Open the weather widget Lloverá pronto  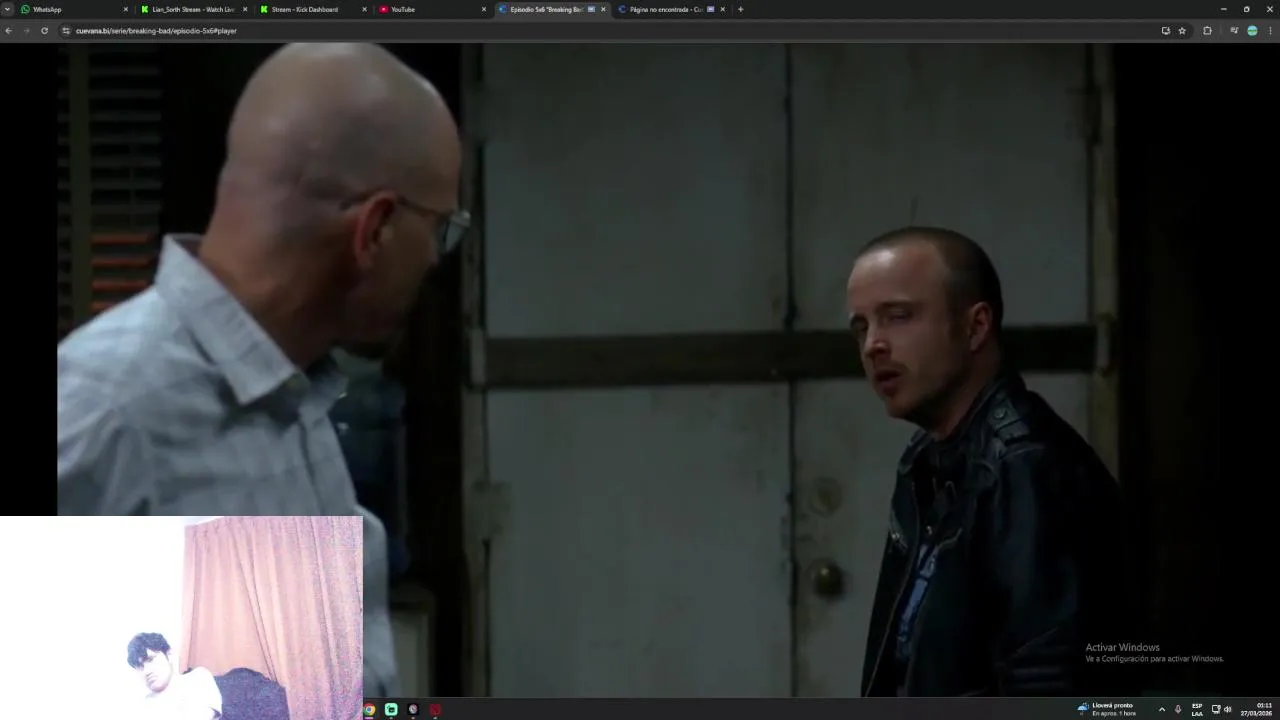(x=1106, y=709)
